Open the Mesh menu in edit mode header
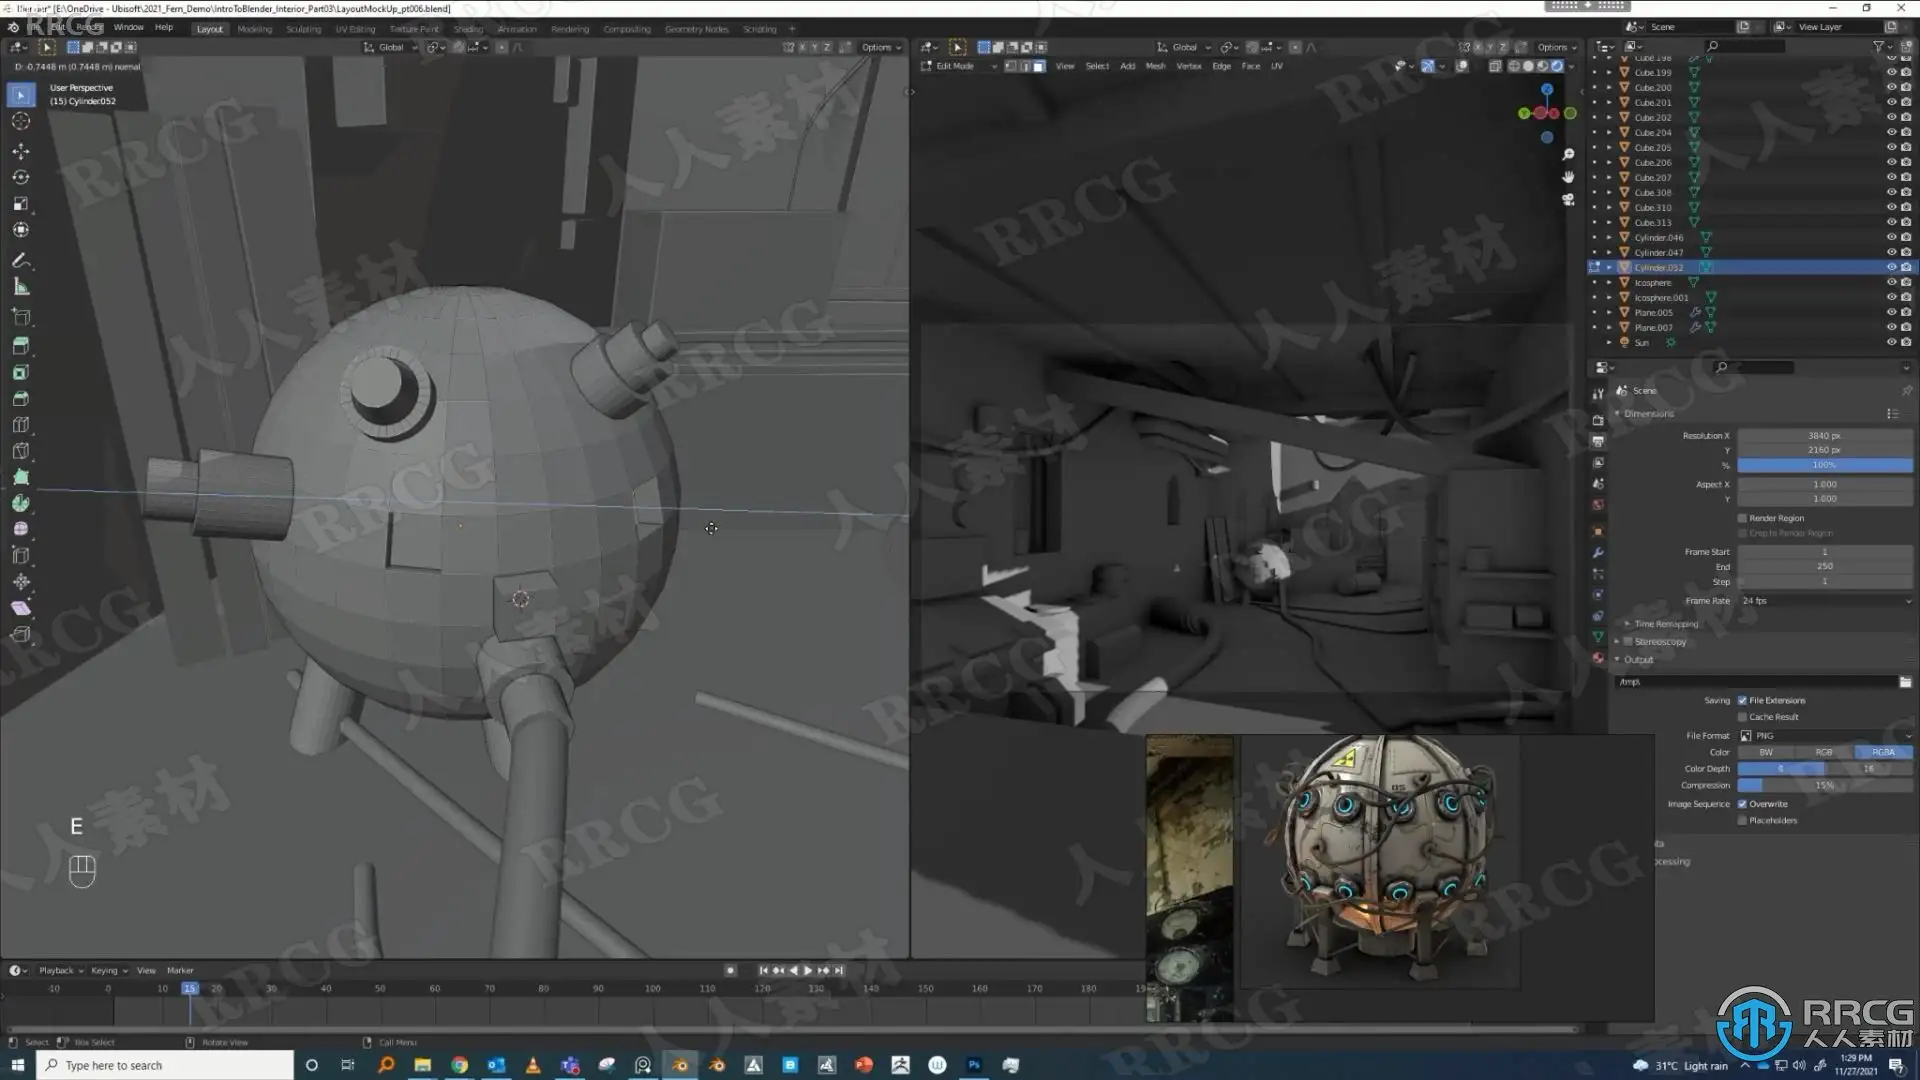 coord(1155,66)
